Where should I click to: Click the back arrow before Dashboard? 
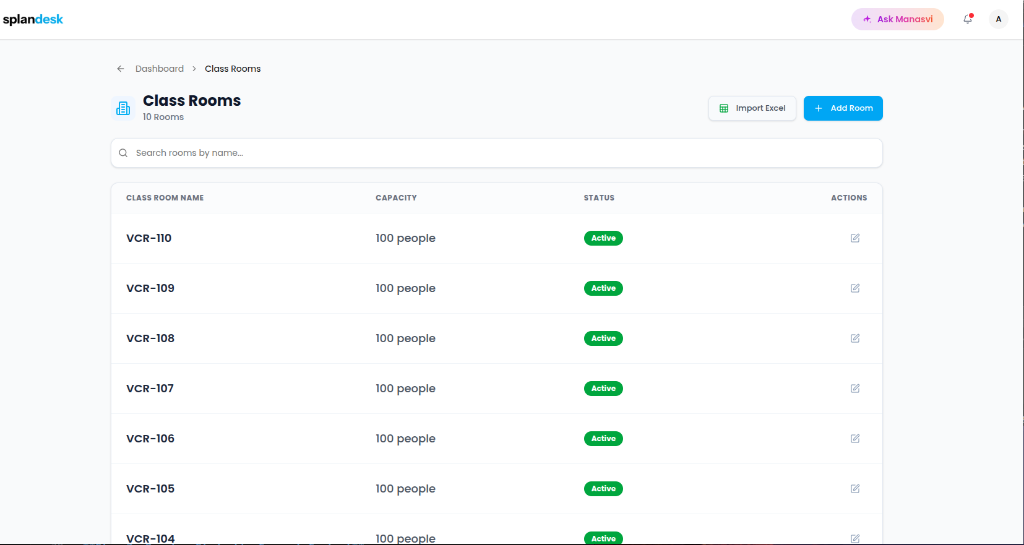(x=120, y=69)
